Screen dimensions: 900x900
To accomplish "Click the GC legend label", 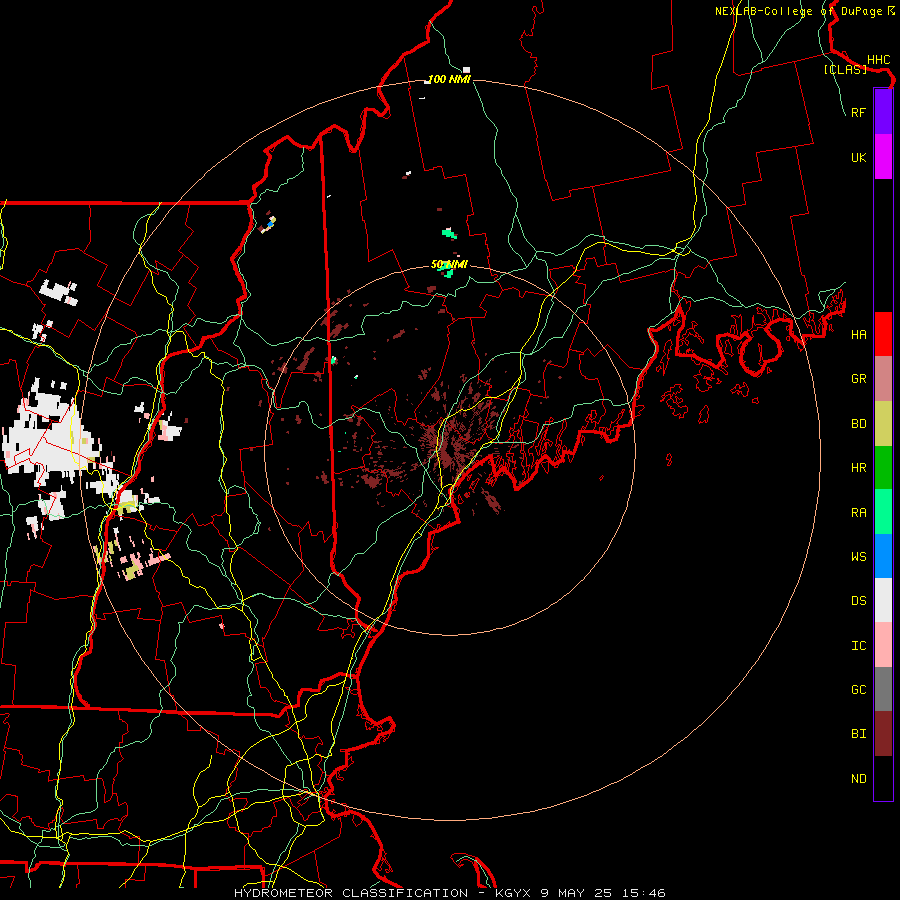I will tap(858, 690).
